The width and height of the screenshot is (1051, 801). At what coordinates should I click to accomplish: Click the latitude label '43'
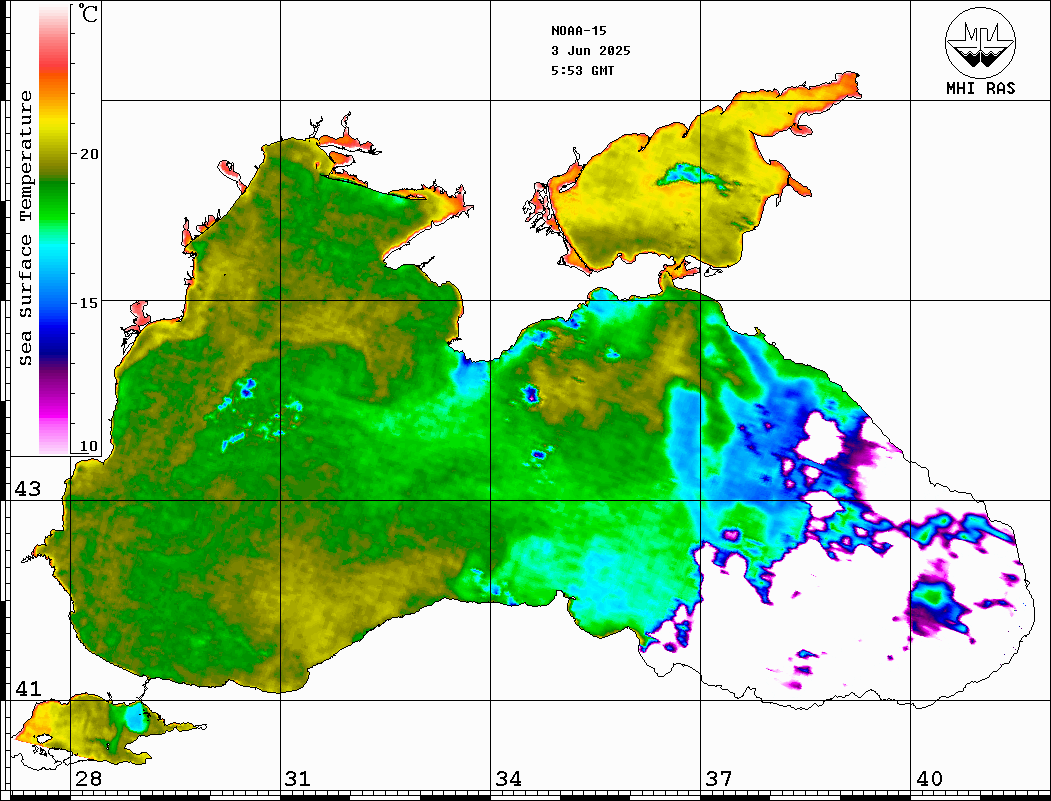(x=28, y=489)
